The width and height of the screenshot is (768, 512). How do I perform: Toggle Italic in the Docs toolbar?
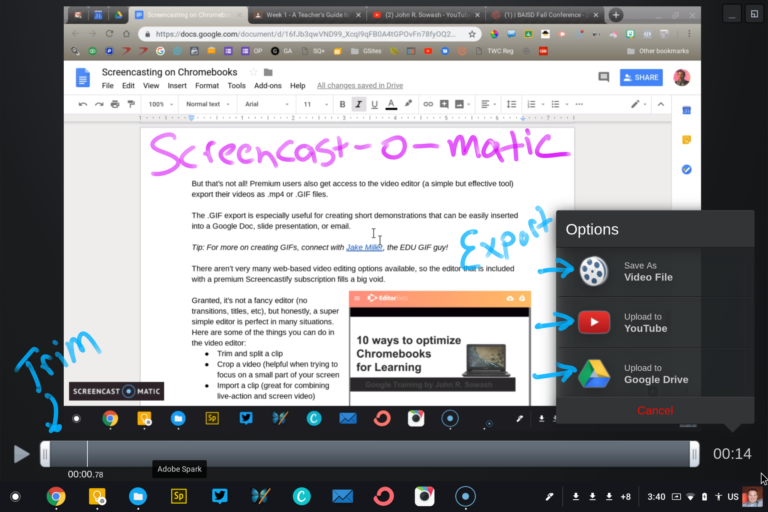(359, 104)
